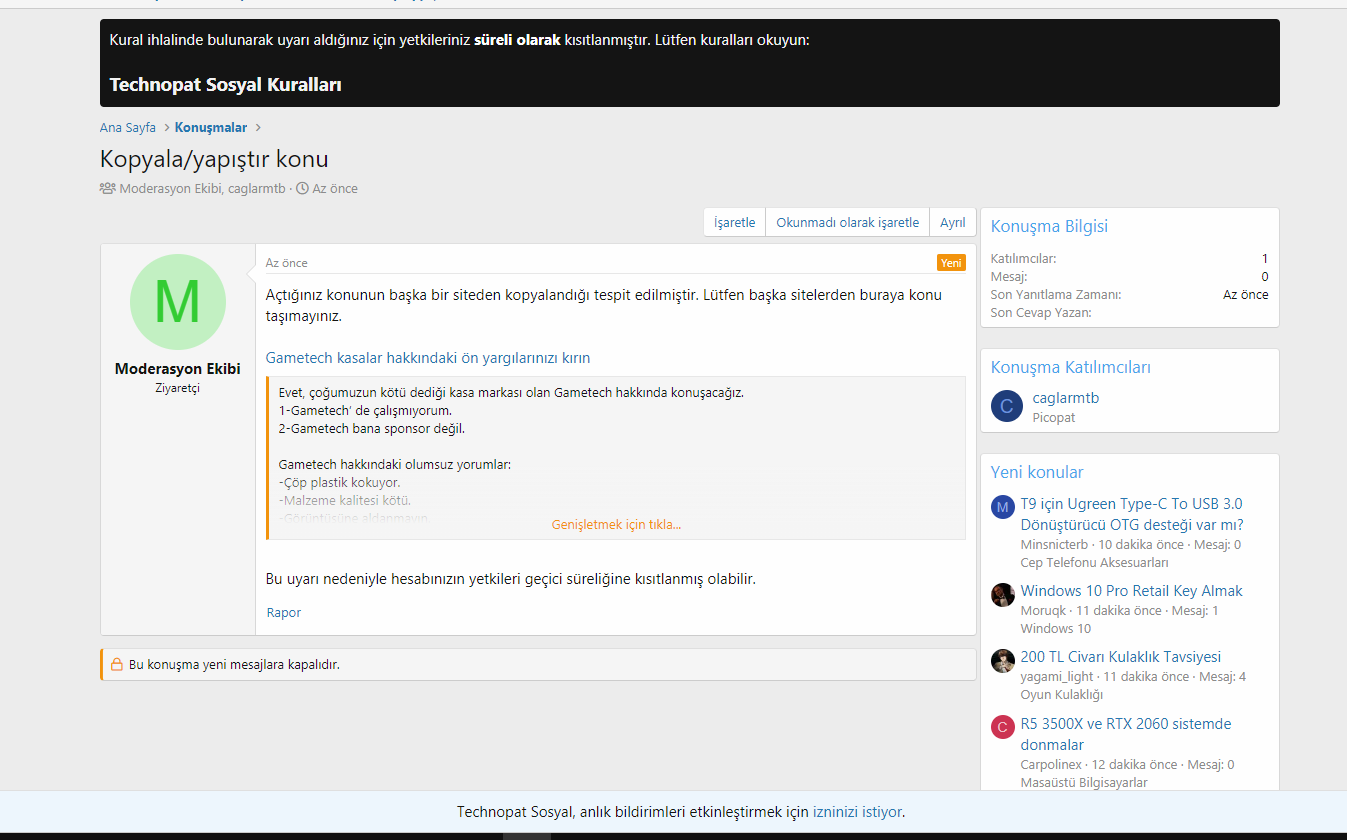The height and width of the screenshot is (840, 1347).
Task: Open quoted Gametech kasalar thread link
Action: [x=428, y=358]
